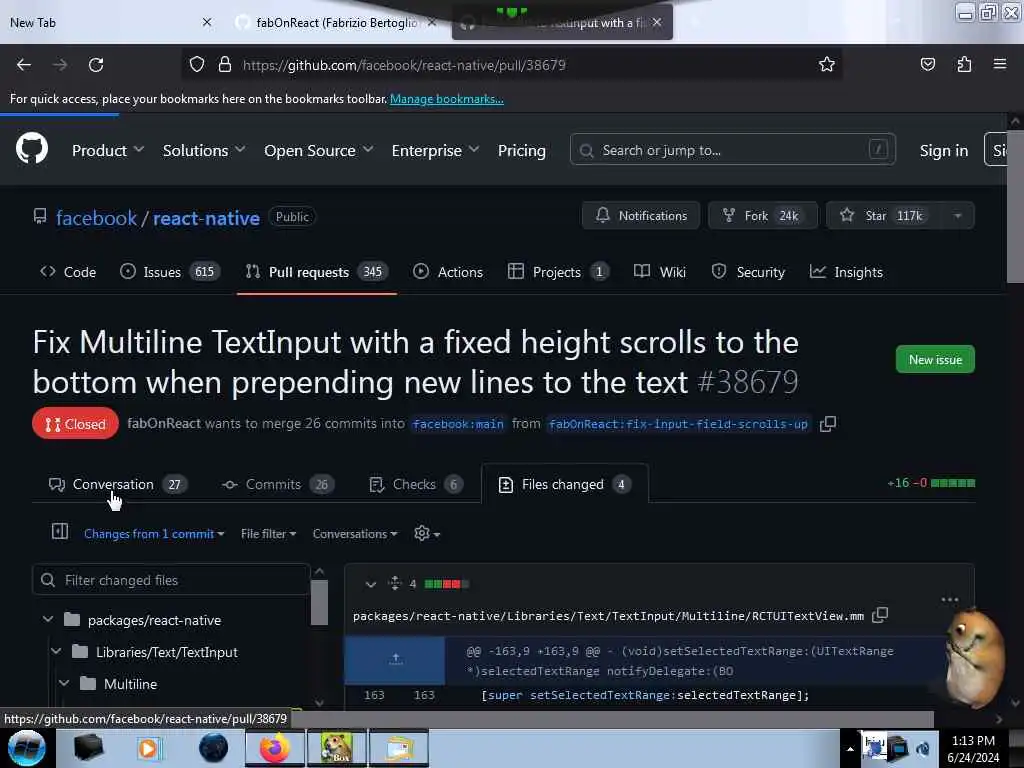
Task: Click the GitHub Octocat logo
Action: coord(31,149)
